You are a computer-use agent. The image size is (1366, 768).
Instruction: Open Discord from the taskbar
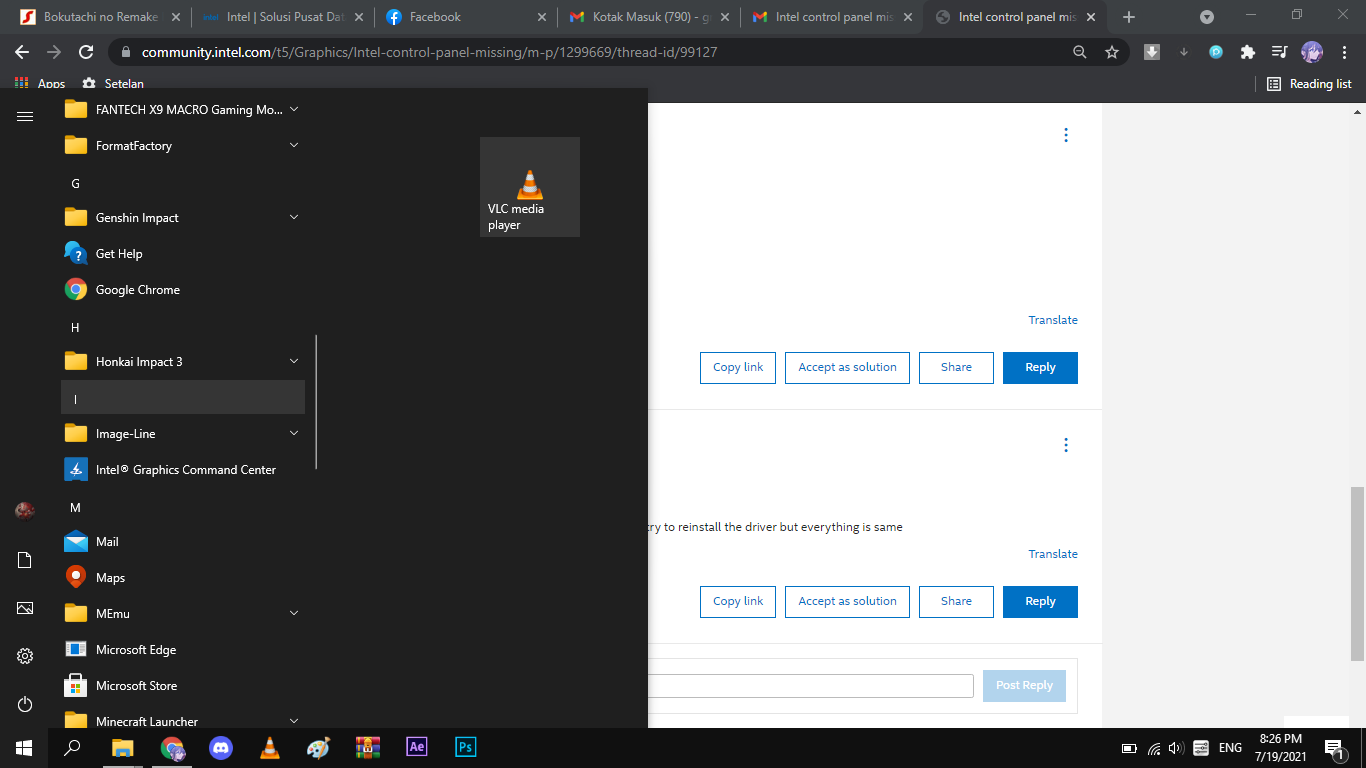(x=220, y=747)
